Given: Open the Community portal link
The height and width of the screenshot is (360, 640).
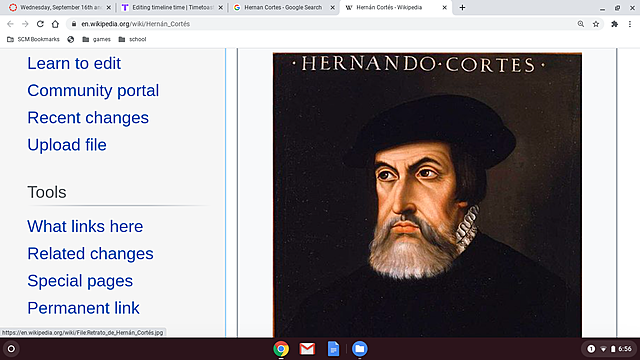Looking at the screenshot, I should click(x=93, y=91).
